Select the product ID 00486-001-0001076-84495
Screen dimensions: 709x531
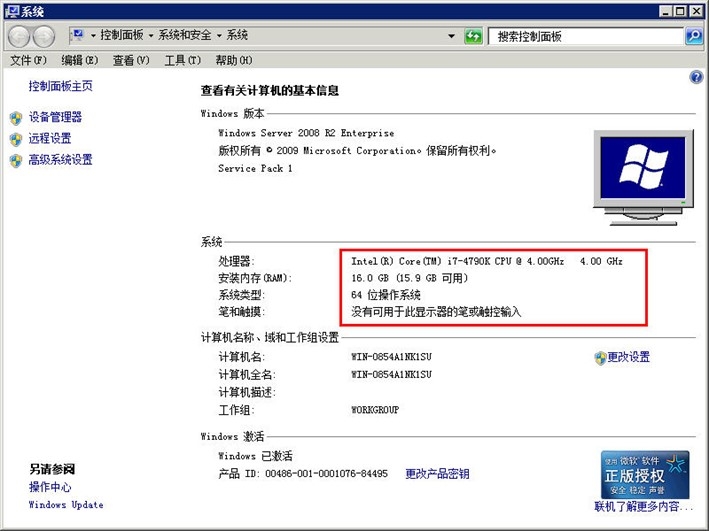tap(326, 474)
